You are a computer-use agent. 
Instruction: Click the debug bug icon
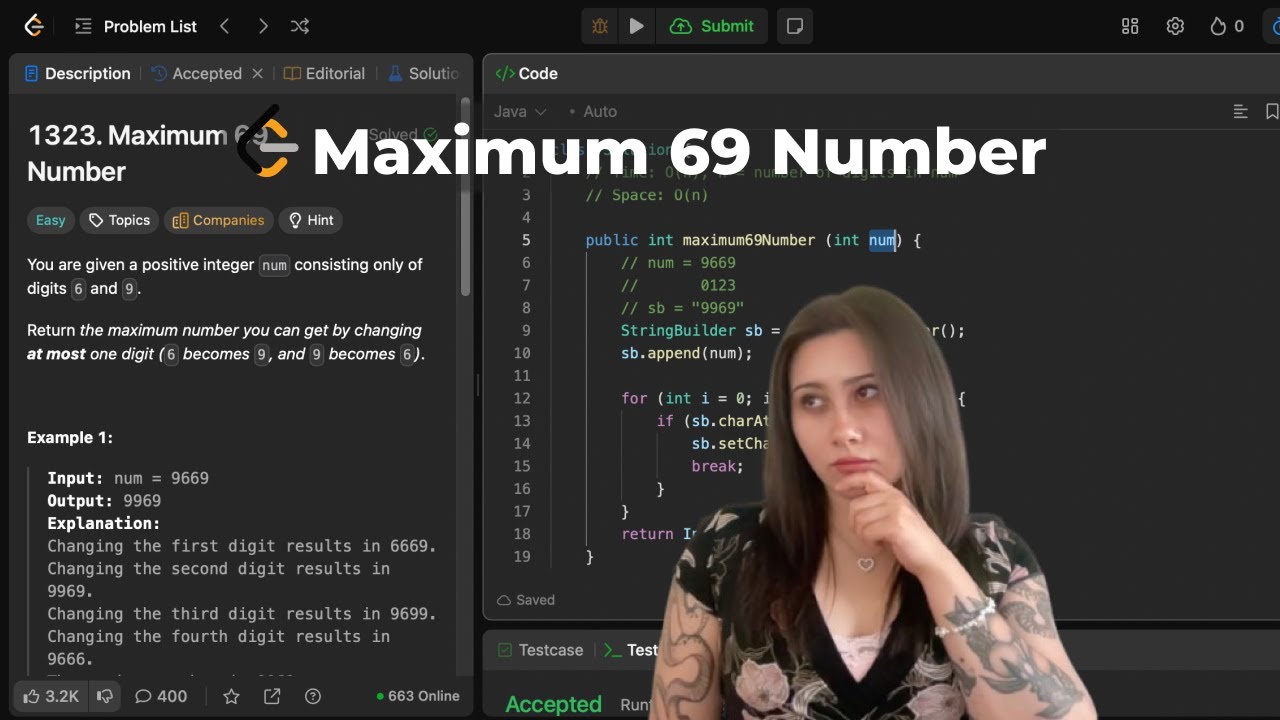coord(600,26)
